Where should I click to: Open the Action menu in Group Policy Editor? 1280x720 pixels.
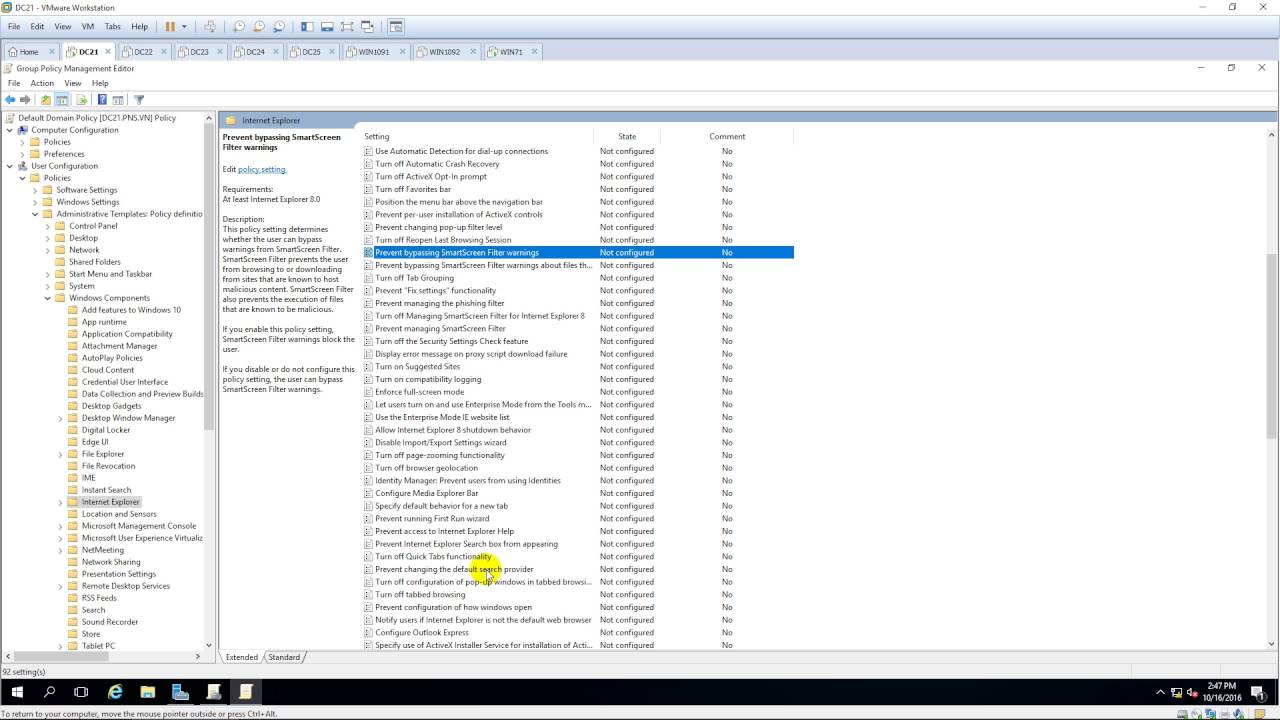[42, 83]
